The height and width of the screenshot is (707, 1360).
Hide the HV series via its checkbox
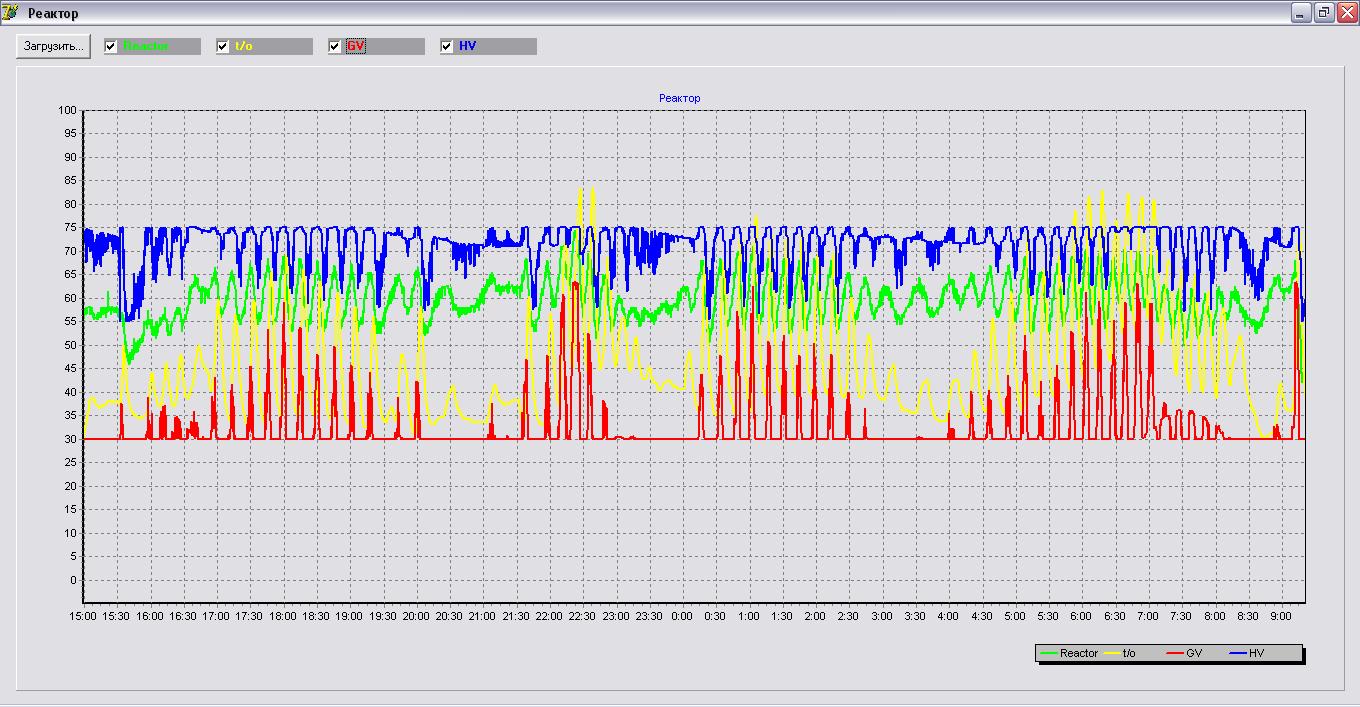tap(447, 47)
